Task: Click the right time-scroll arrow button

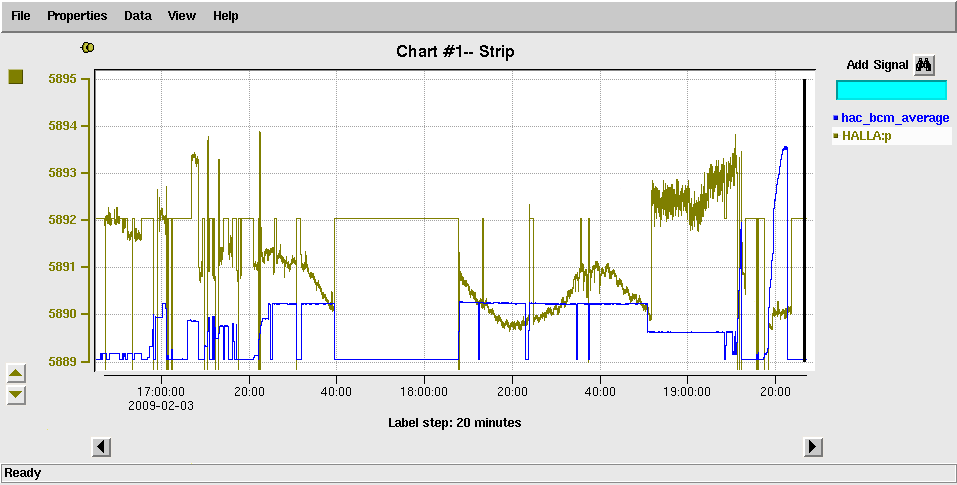Action: click(812, 447)
